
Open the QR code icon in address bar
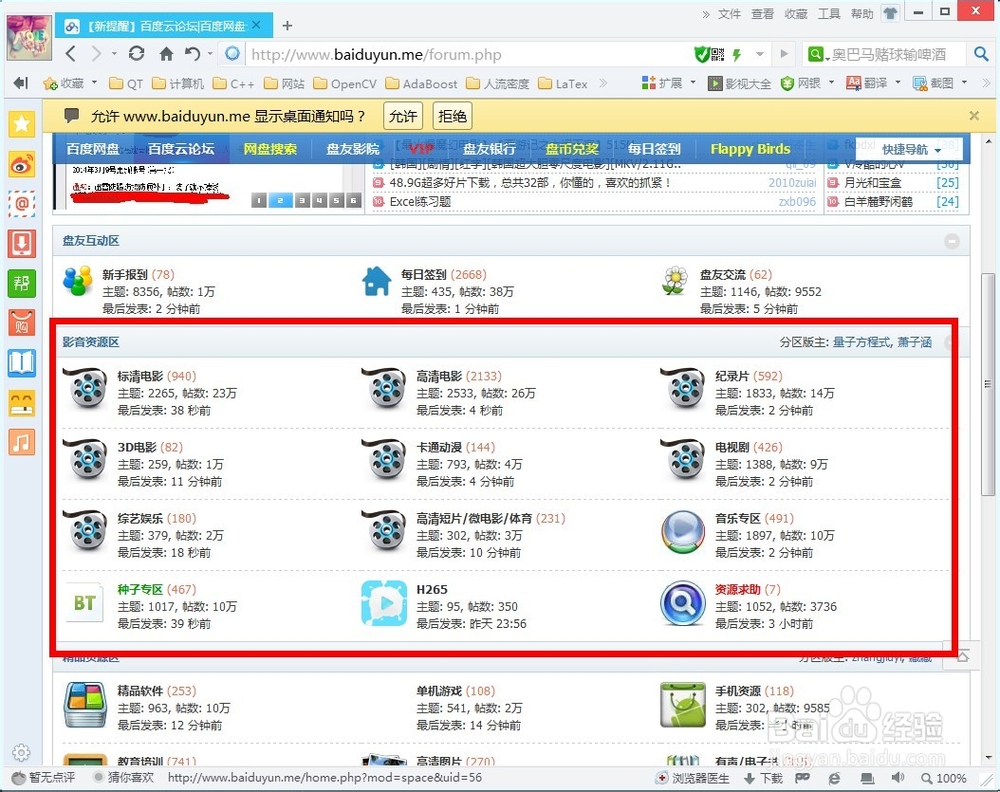click(717, 55)
